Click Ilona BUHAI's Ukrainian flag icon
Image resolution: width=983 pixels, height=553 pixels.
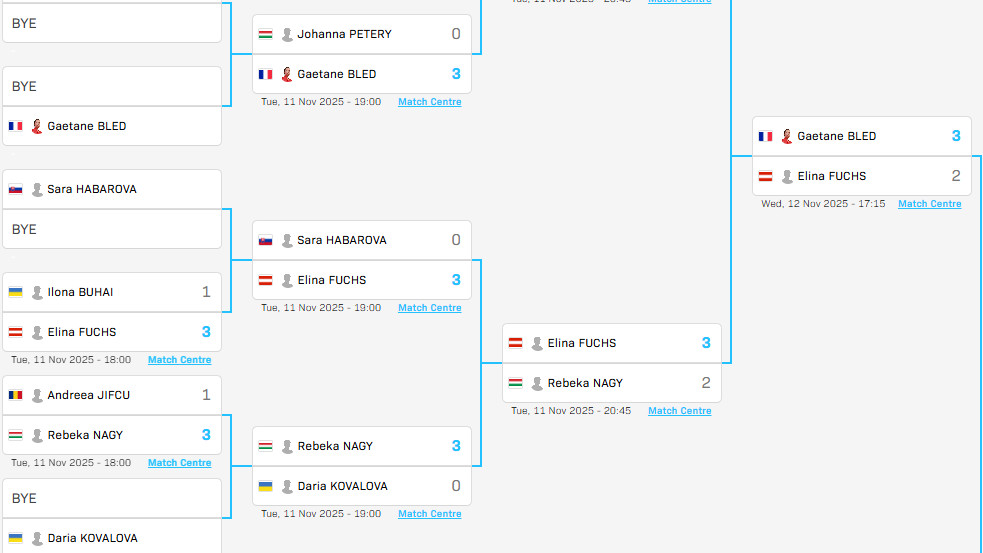pyautogui.click(x=15, y=292)
